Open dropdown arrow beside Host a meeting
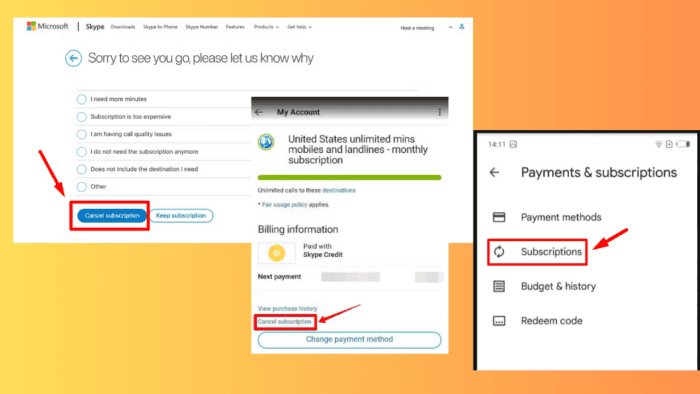The width and height of the screenshot is (700, 394). coord(450,27)
